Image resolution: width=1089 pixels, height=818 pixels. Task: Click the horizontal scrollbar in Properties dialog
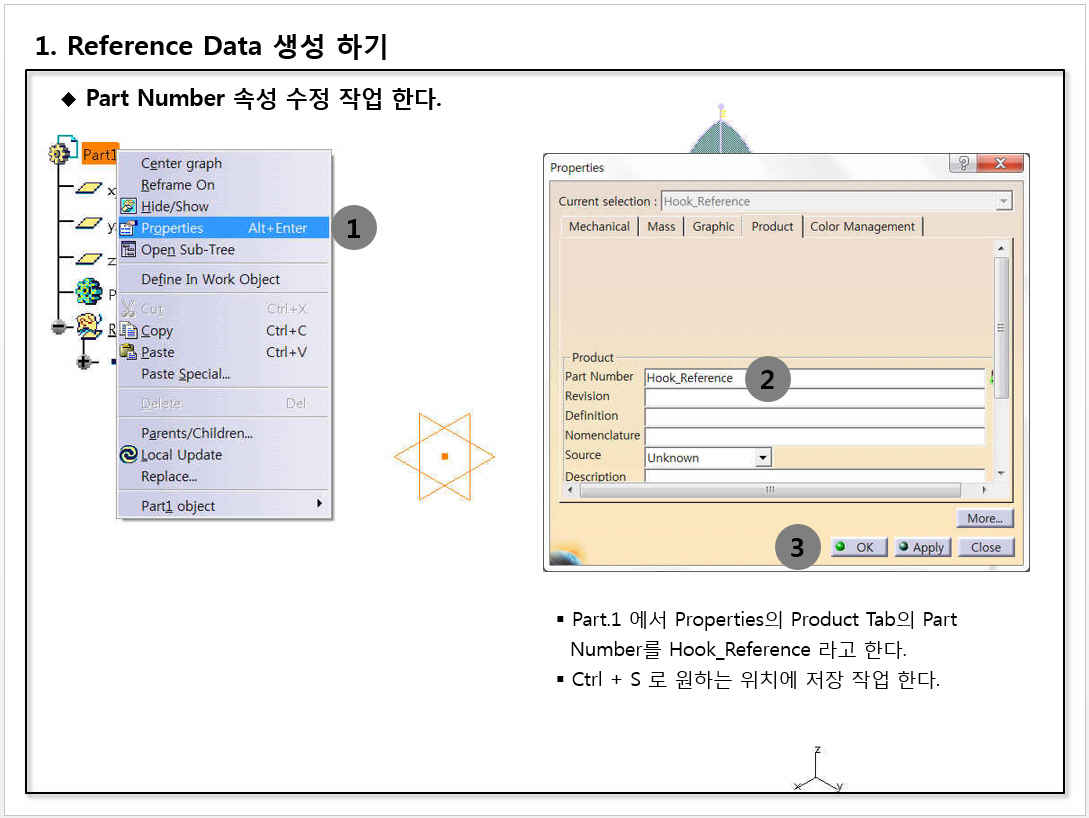click(x=770, y=490)
